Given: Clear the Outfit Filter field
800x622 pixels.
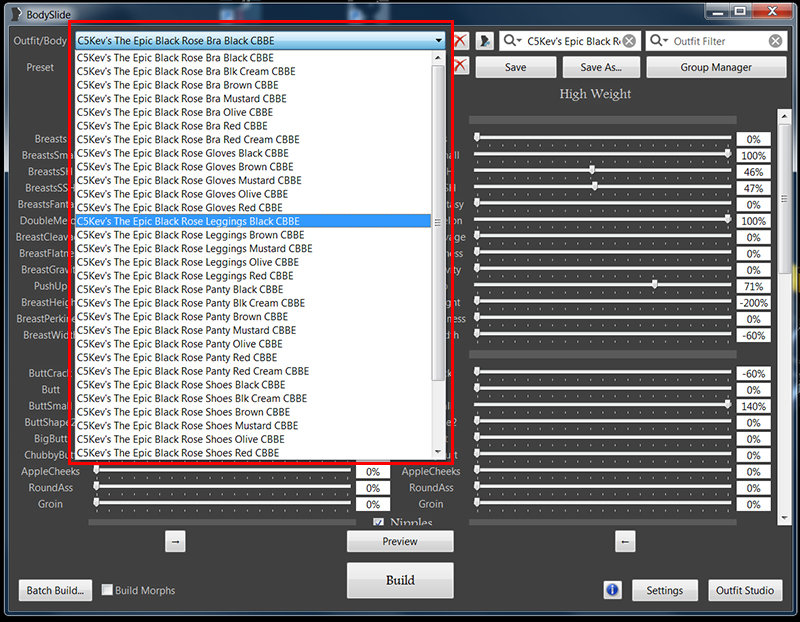Looking at the screenshot, I should coord(775,41).
